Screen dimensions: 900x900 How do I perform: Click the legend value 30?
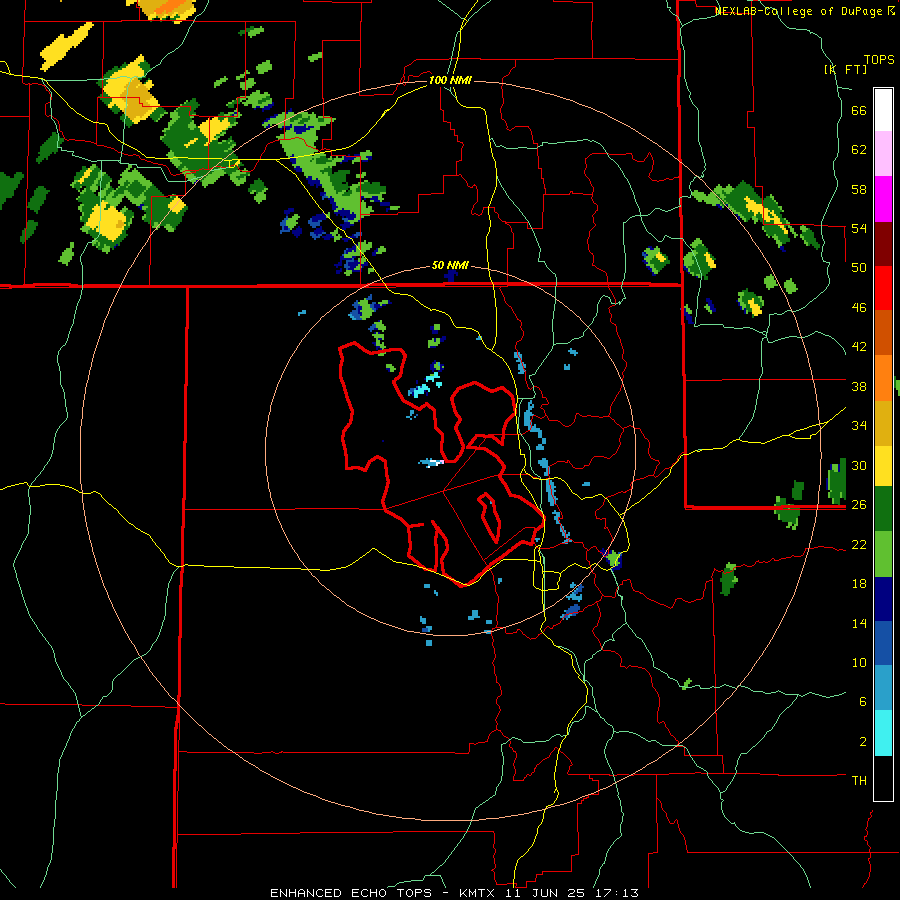(859, 465)
